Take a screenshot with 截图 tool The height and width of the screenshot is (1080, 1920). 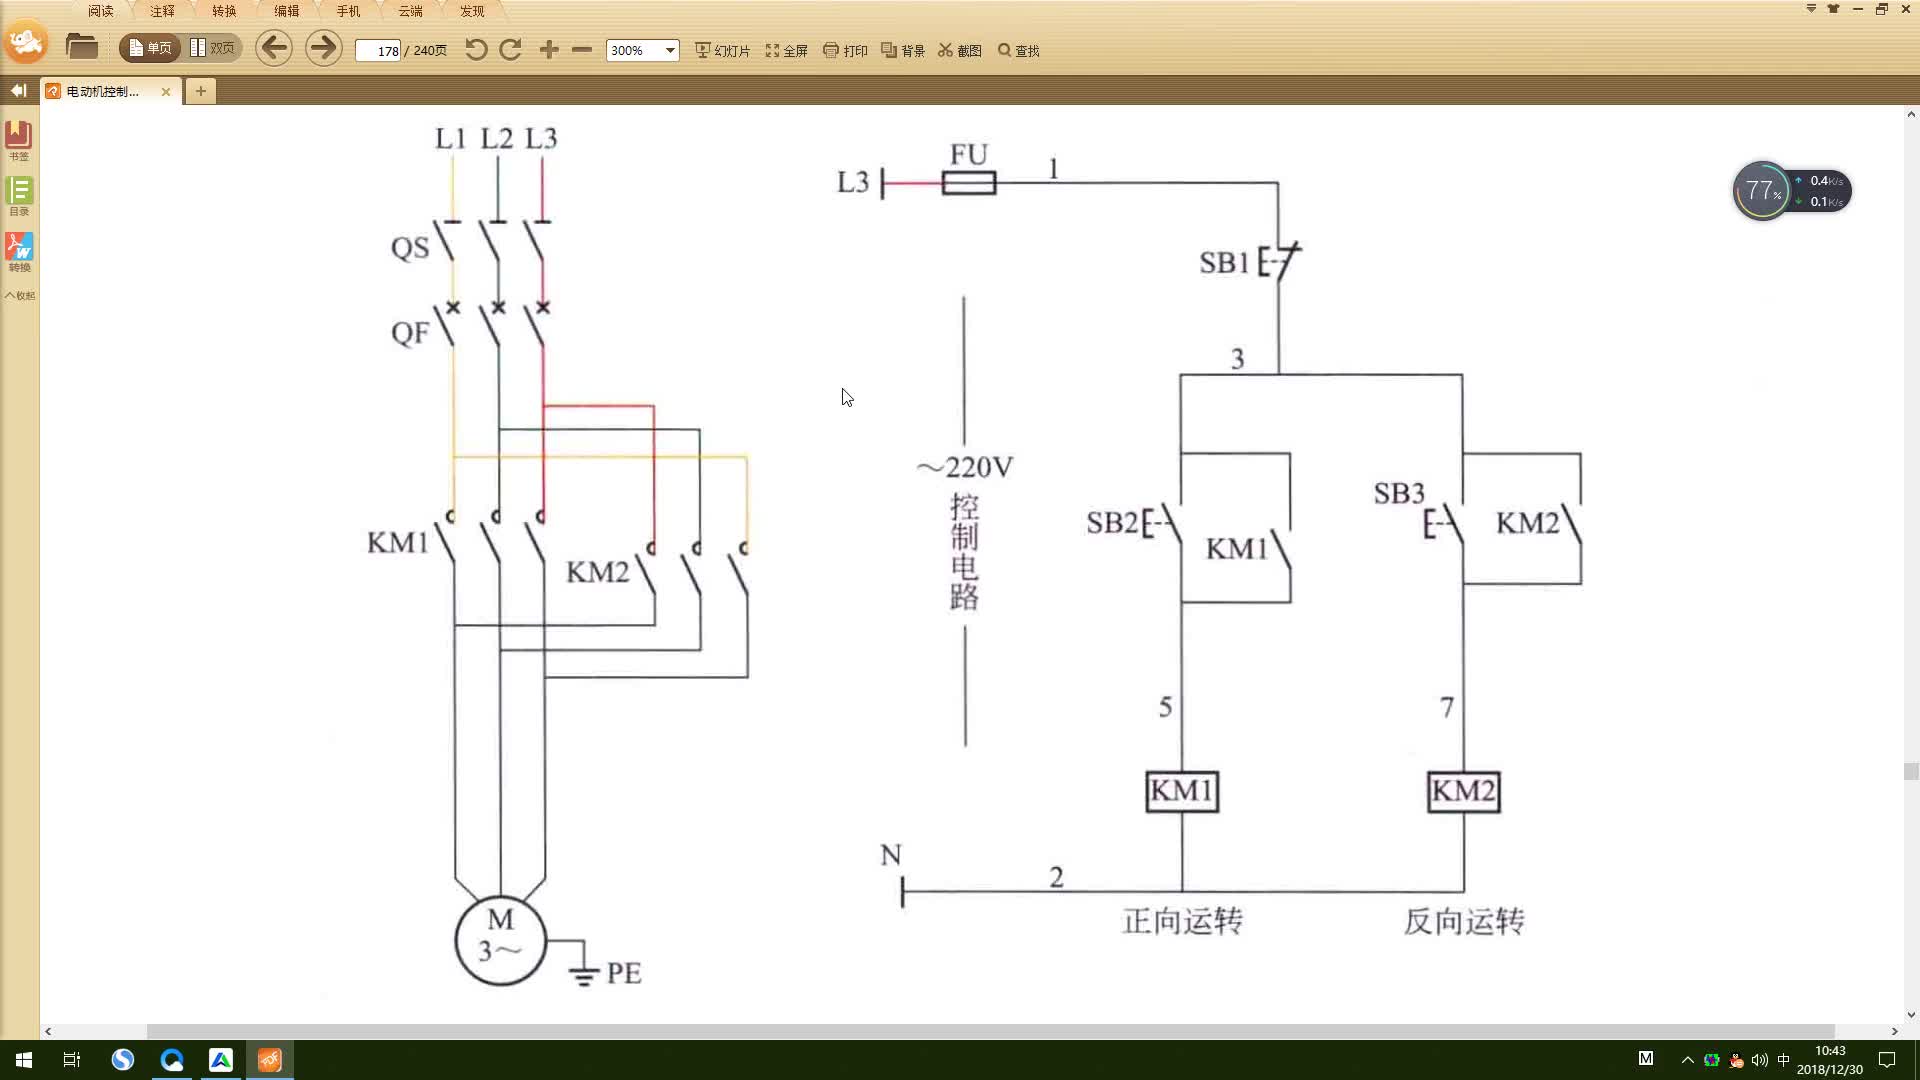point(960,50)
